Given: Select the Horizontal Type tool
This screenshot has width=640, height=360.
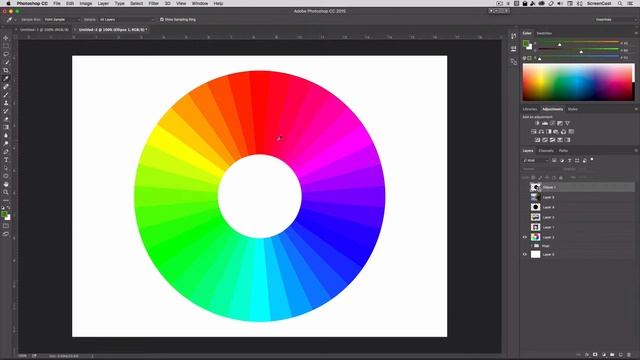Looking at the screenshot, I should tap(6, 160).
